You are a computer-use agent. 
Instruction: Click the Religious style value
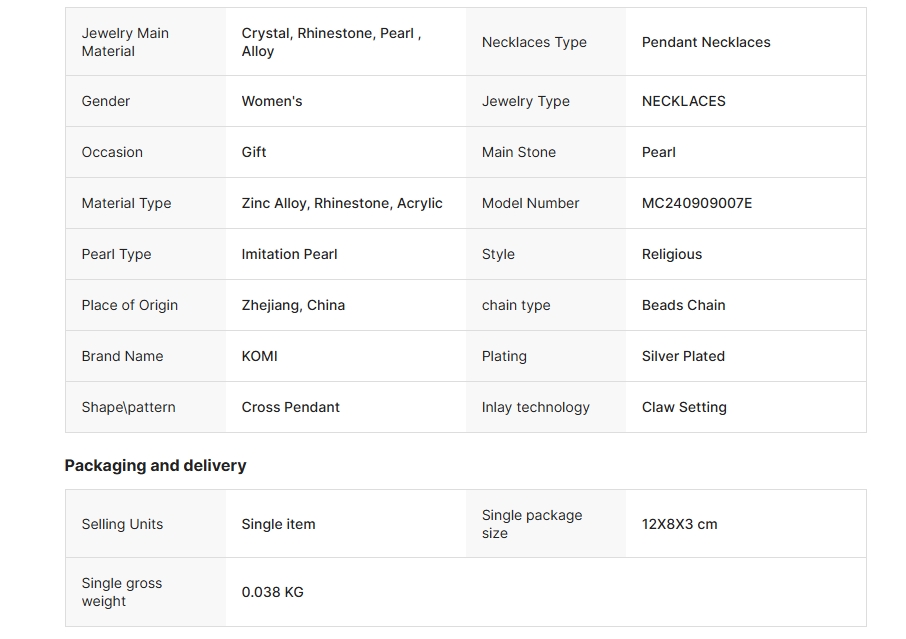672,254
